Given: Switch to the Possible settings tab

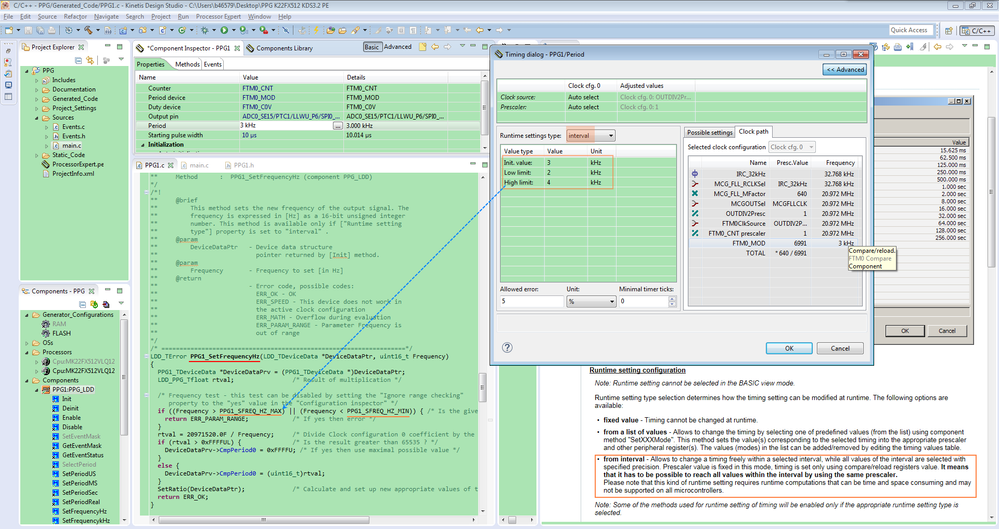Looking at the screenshot, I should pyautogui.click(x=709, y=132).
